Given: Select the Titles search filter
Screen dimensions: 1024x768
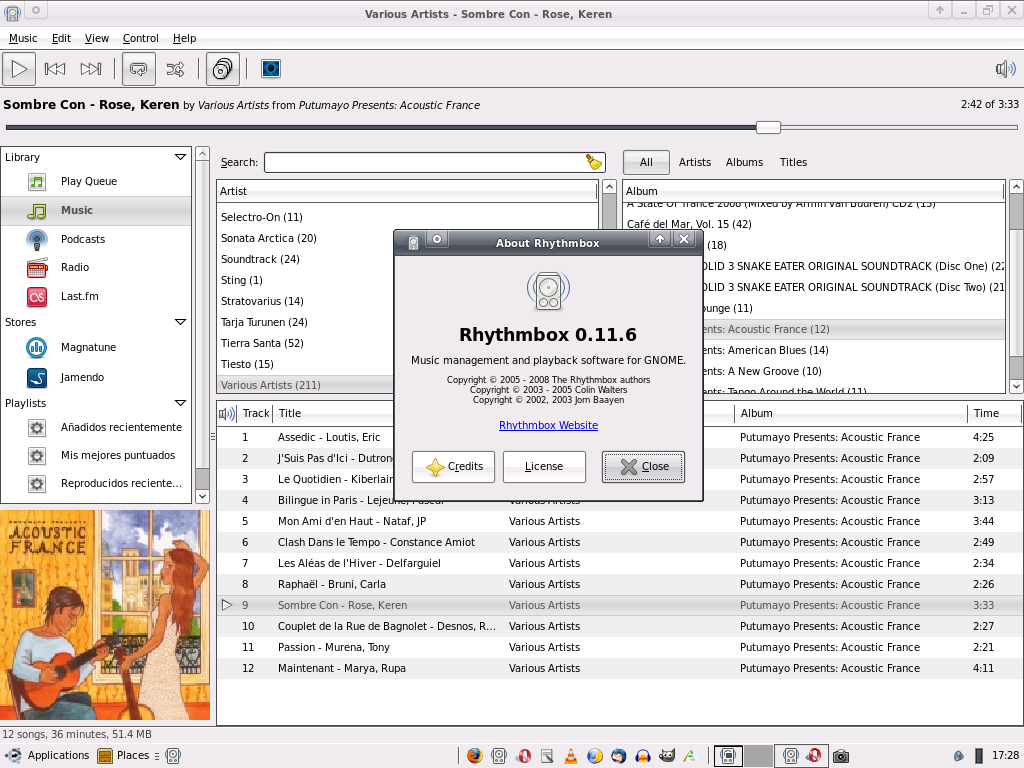Looking at the screenshot, I should [x=793, y=162].
